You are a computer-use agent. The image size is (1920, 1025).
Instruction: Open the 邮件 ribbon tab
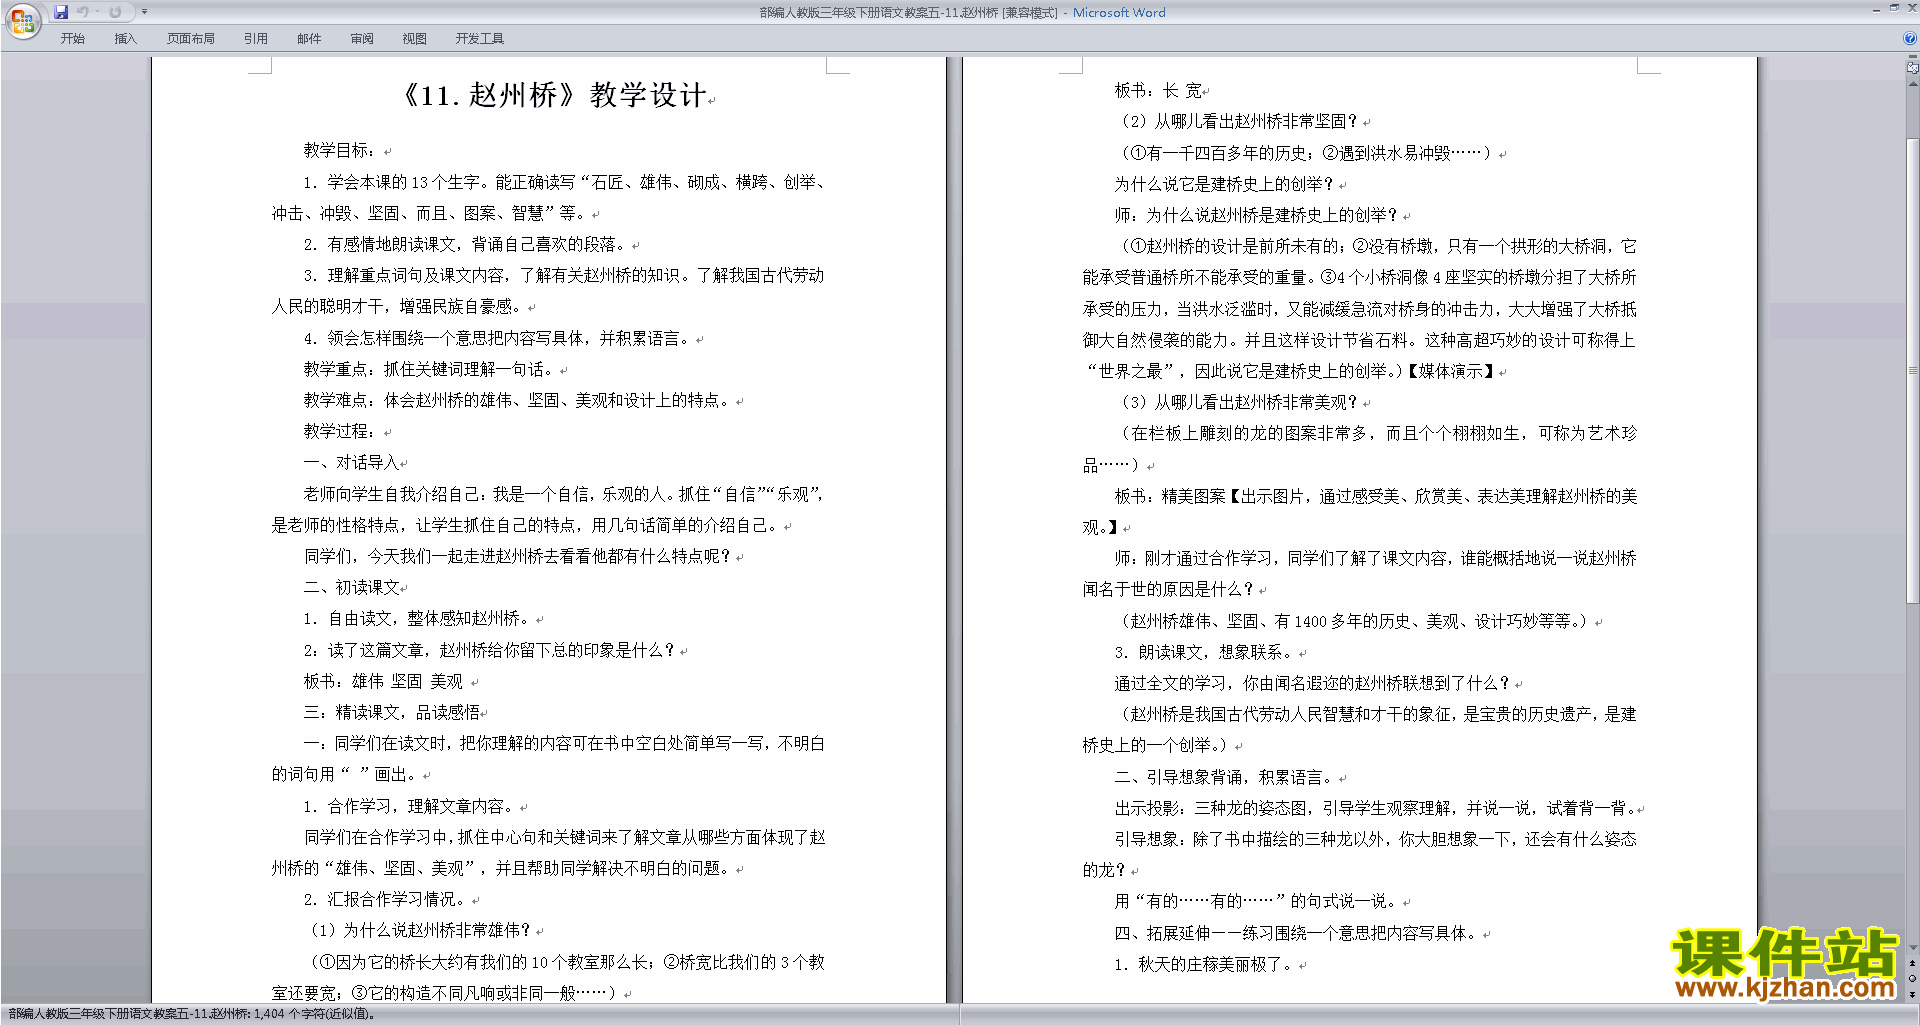309,39
